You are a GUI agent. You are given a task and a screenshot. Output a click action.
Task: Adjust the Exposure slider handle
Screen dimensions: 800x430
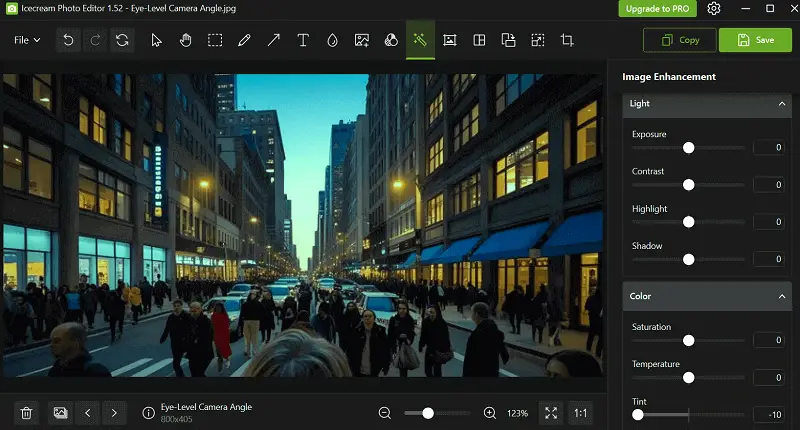[689, 148]
